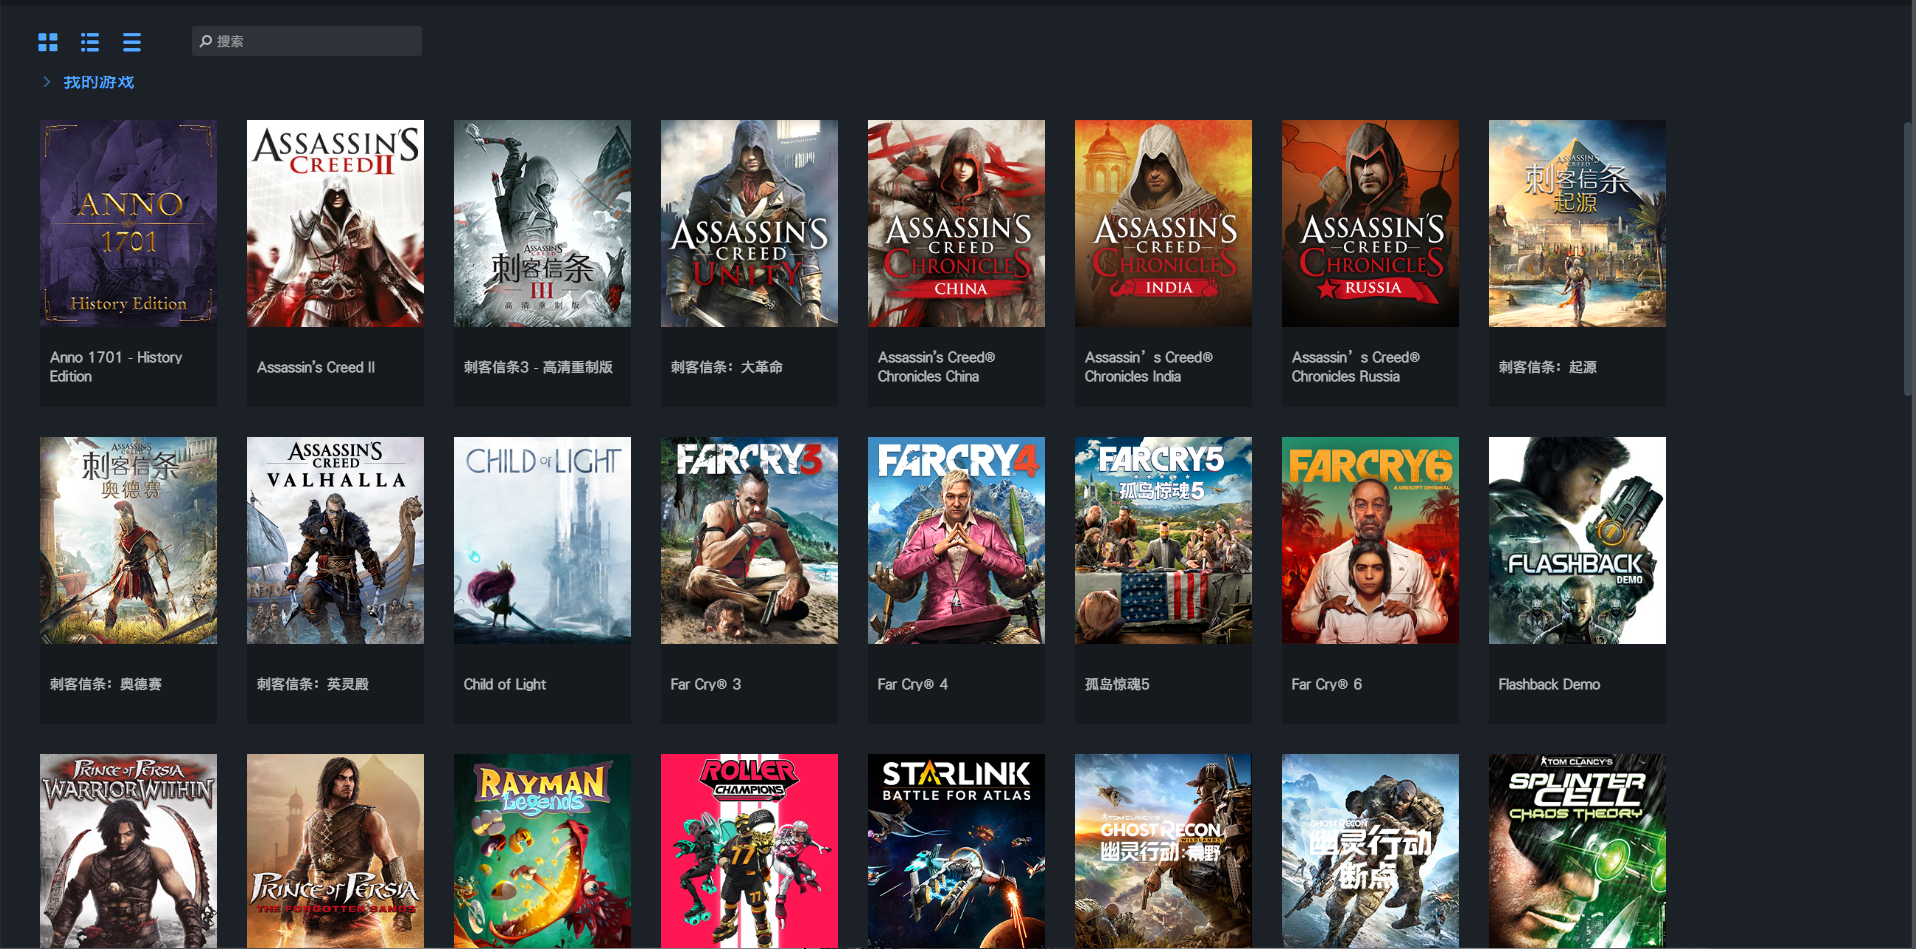The image size is (1916, 949).
Task: Click the '刺客信条：英灵殿' title text
Action: pyautogui.click(x=313, y=684)
